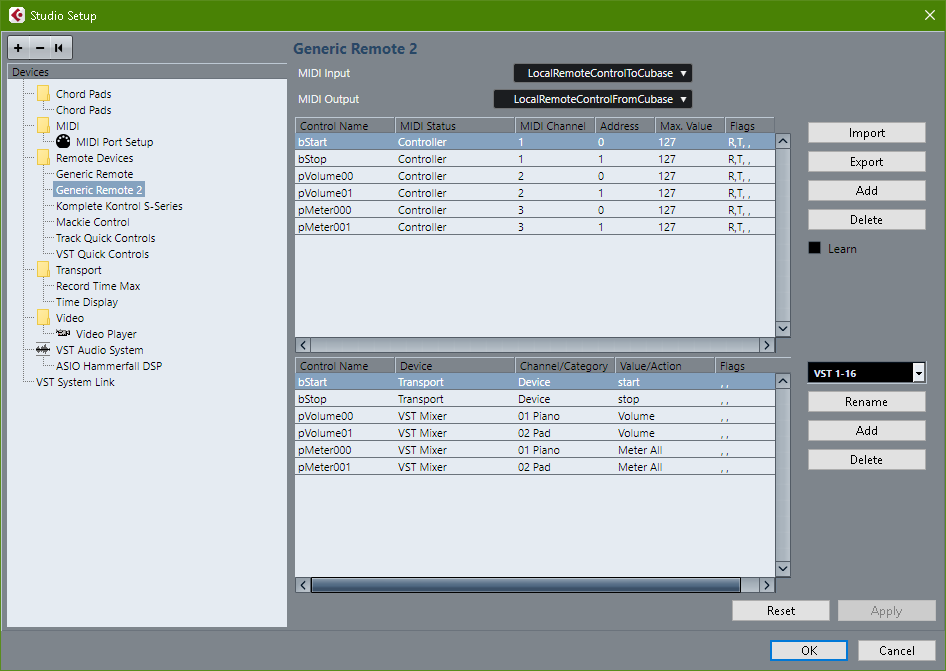Open the MIDI Input port dropdown
The height and width of the screenshot is (671, 946).
(x=603, y=73)
